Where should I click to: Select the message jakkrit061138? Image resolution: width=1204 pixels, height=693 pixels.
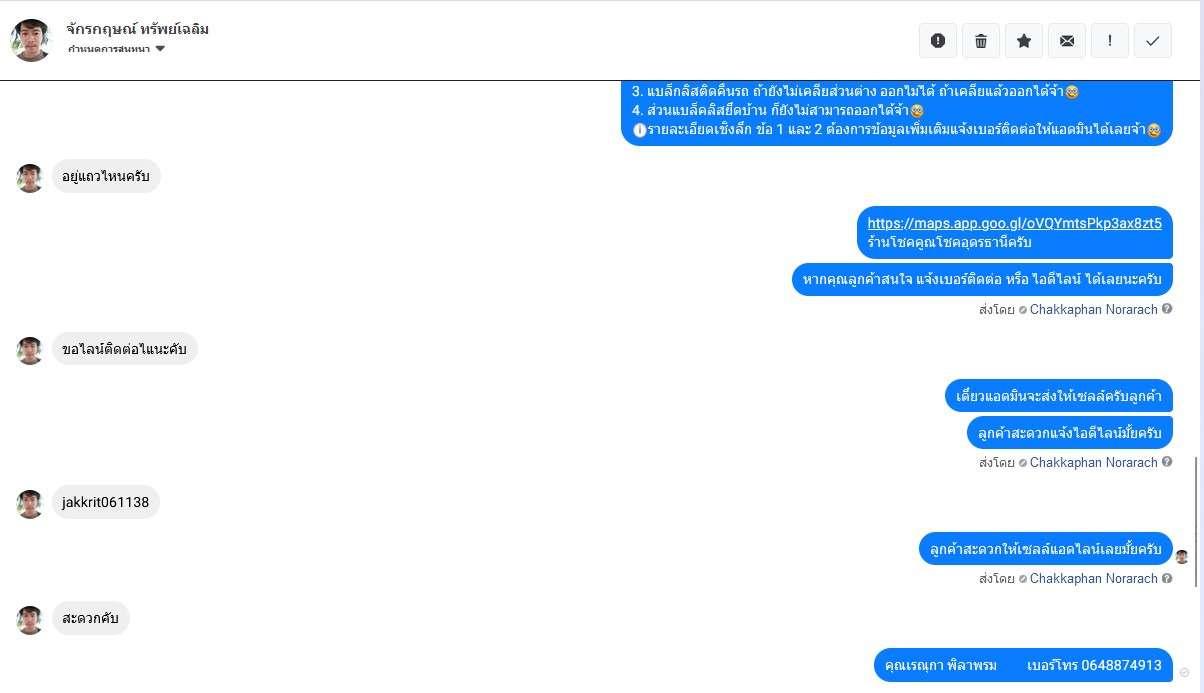(106, 502)
